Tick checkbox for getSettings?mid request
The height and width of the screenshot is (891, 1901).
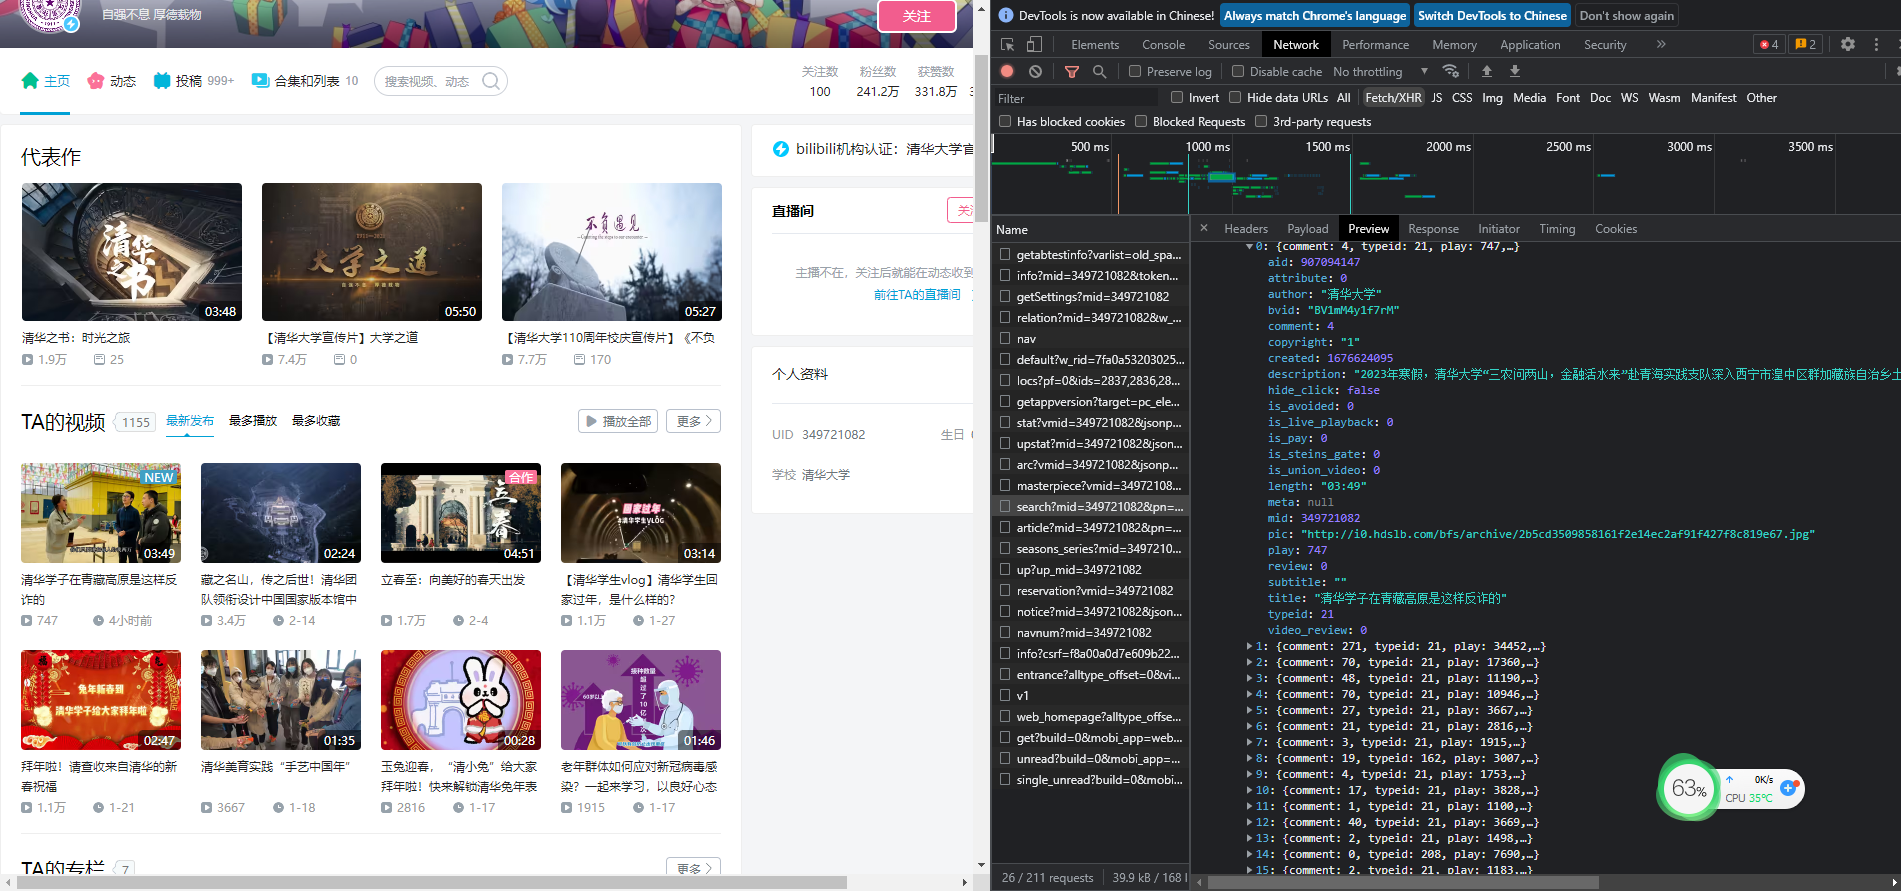1005,296
